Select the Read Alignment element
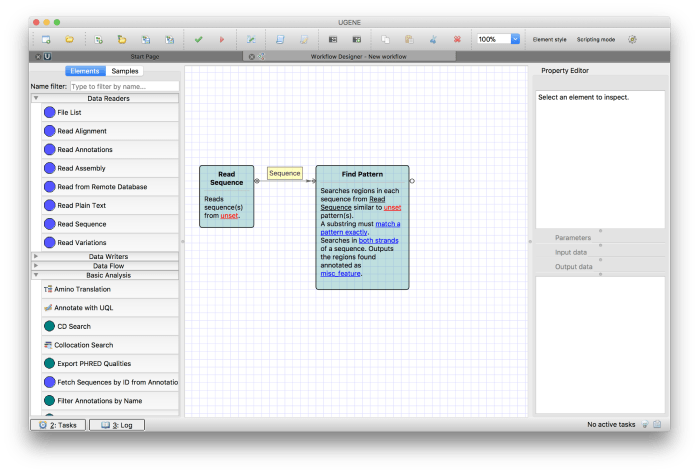The height and width of the screenshot is (473, 699). (82, 131)
